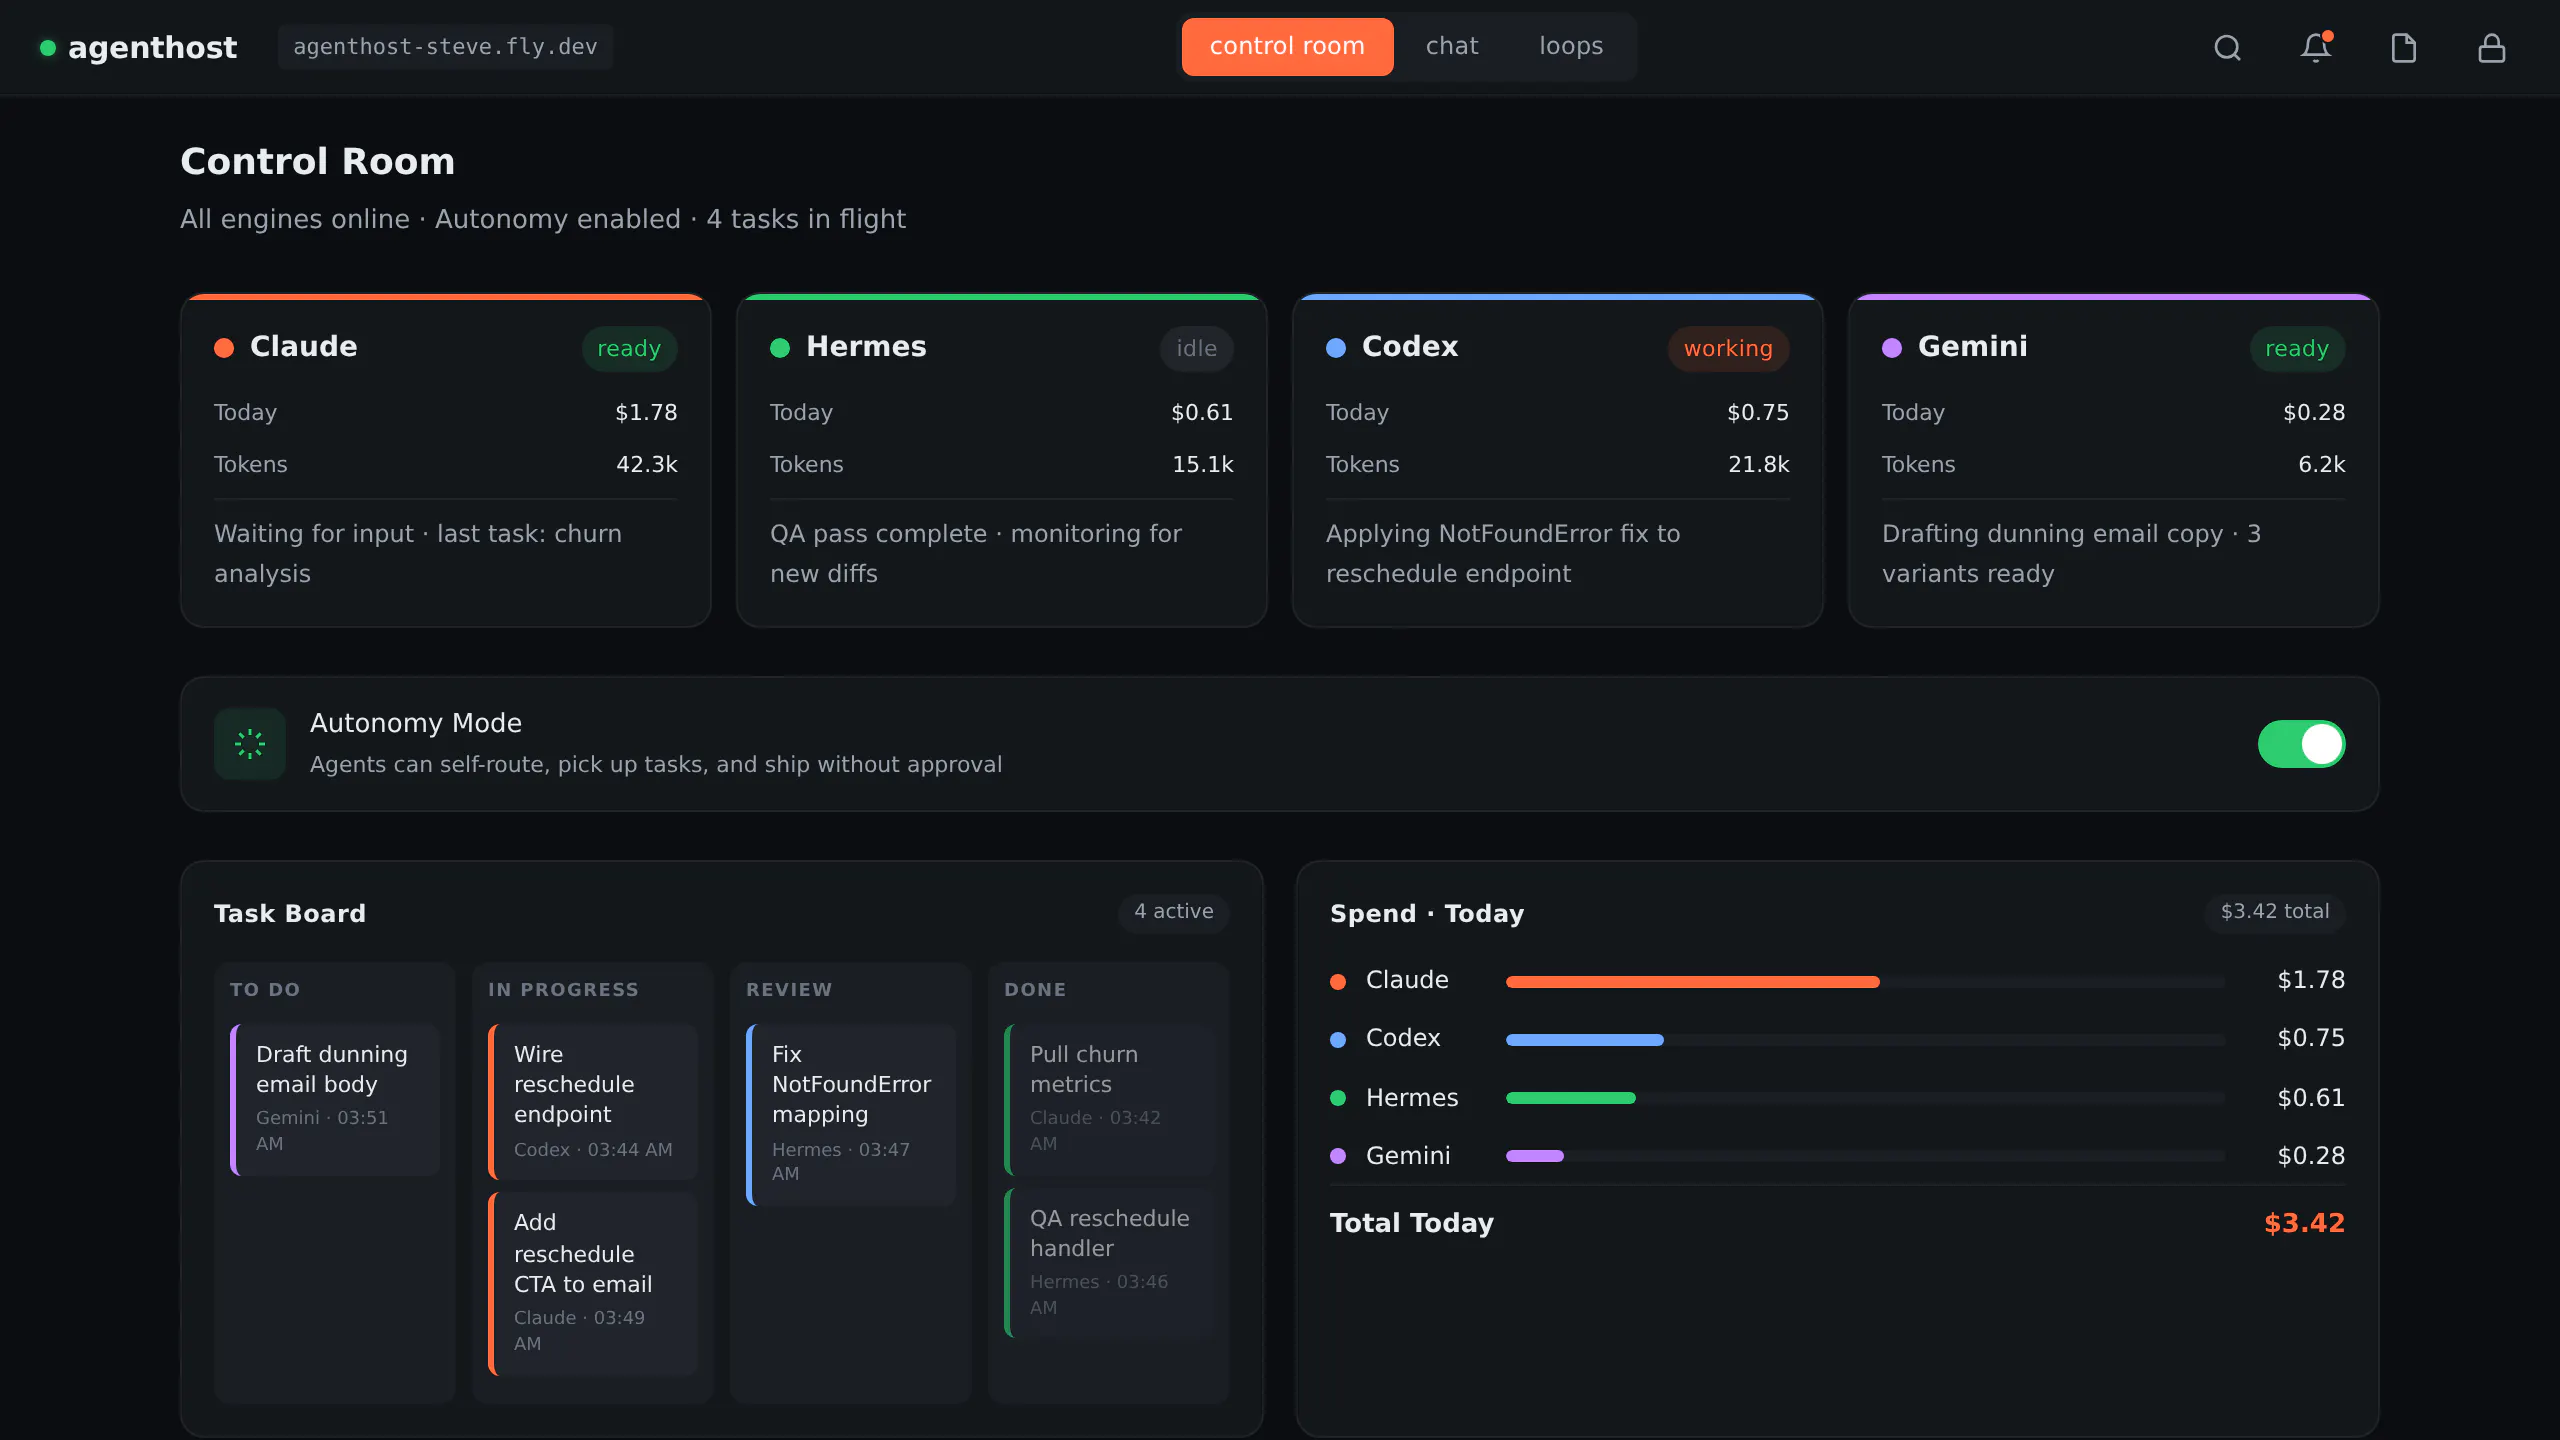Disable the Autonomy Mode toggle

[x=2301, y=744]
